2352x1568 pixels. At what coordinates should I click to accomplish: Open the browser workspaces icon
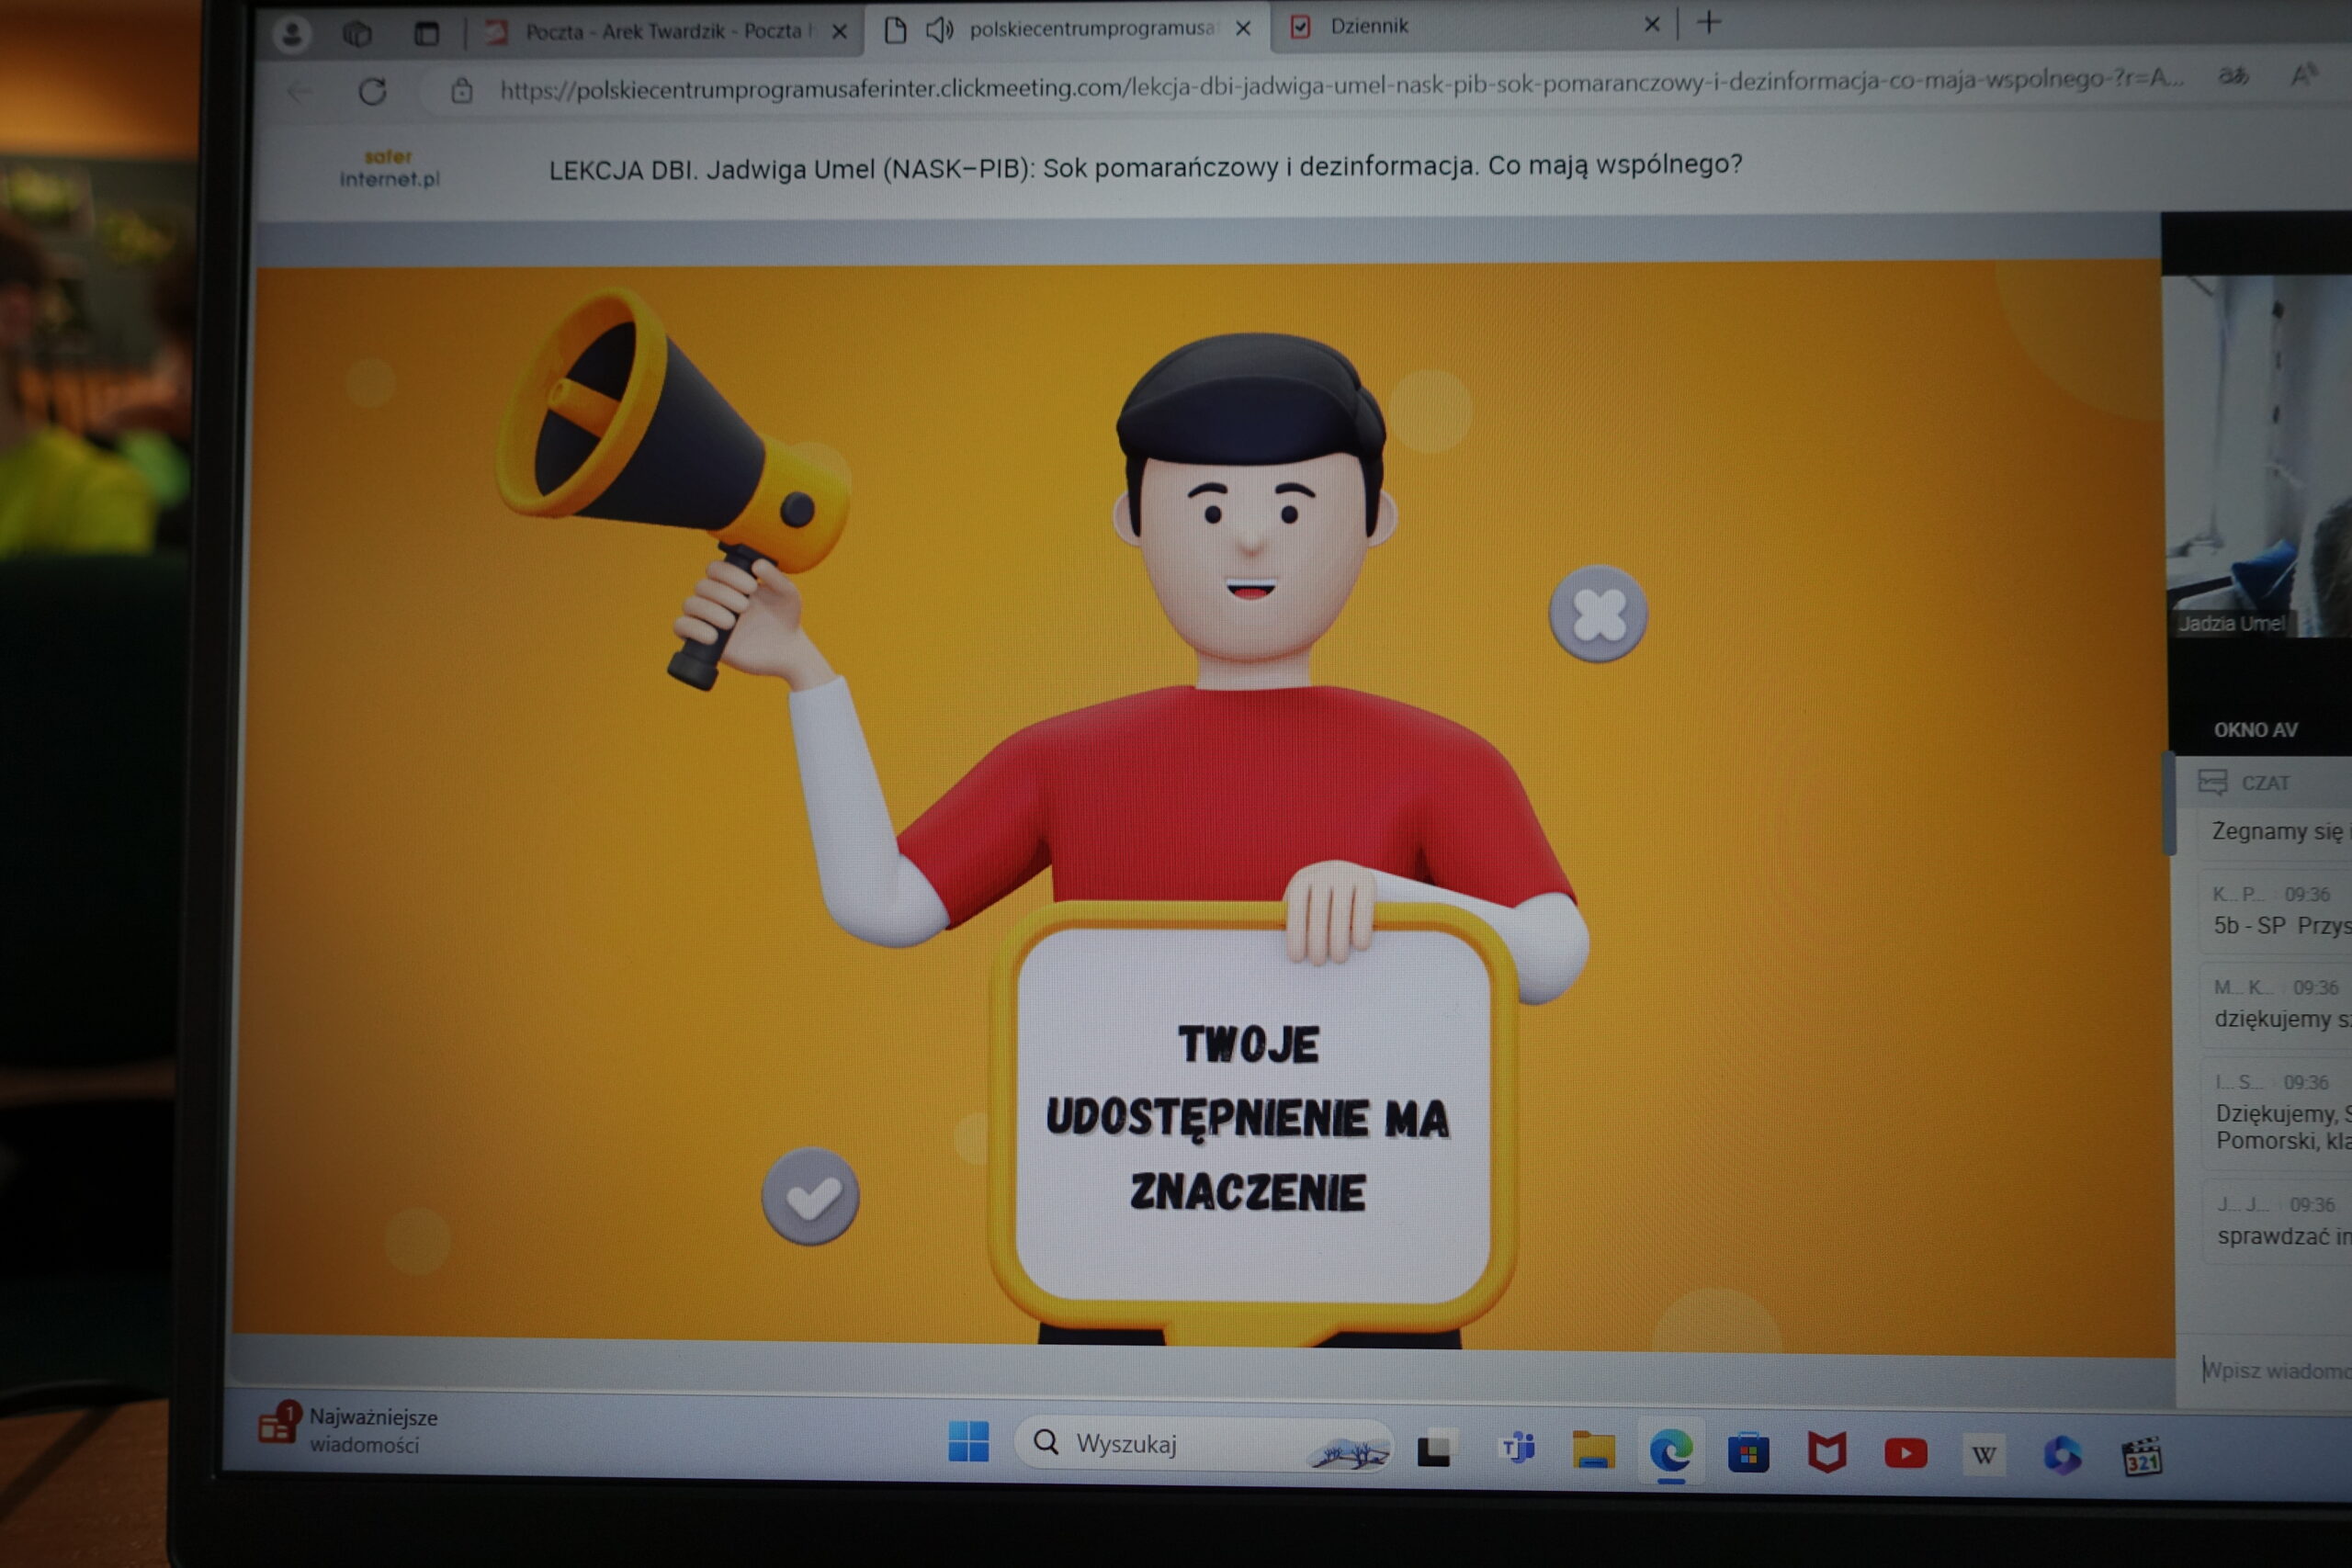click(x=357, y=35)
